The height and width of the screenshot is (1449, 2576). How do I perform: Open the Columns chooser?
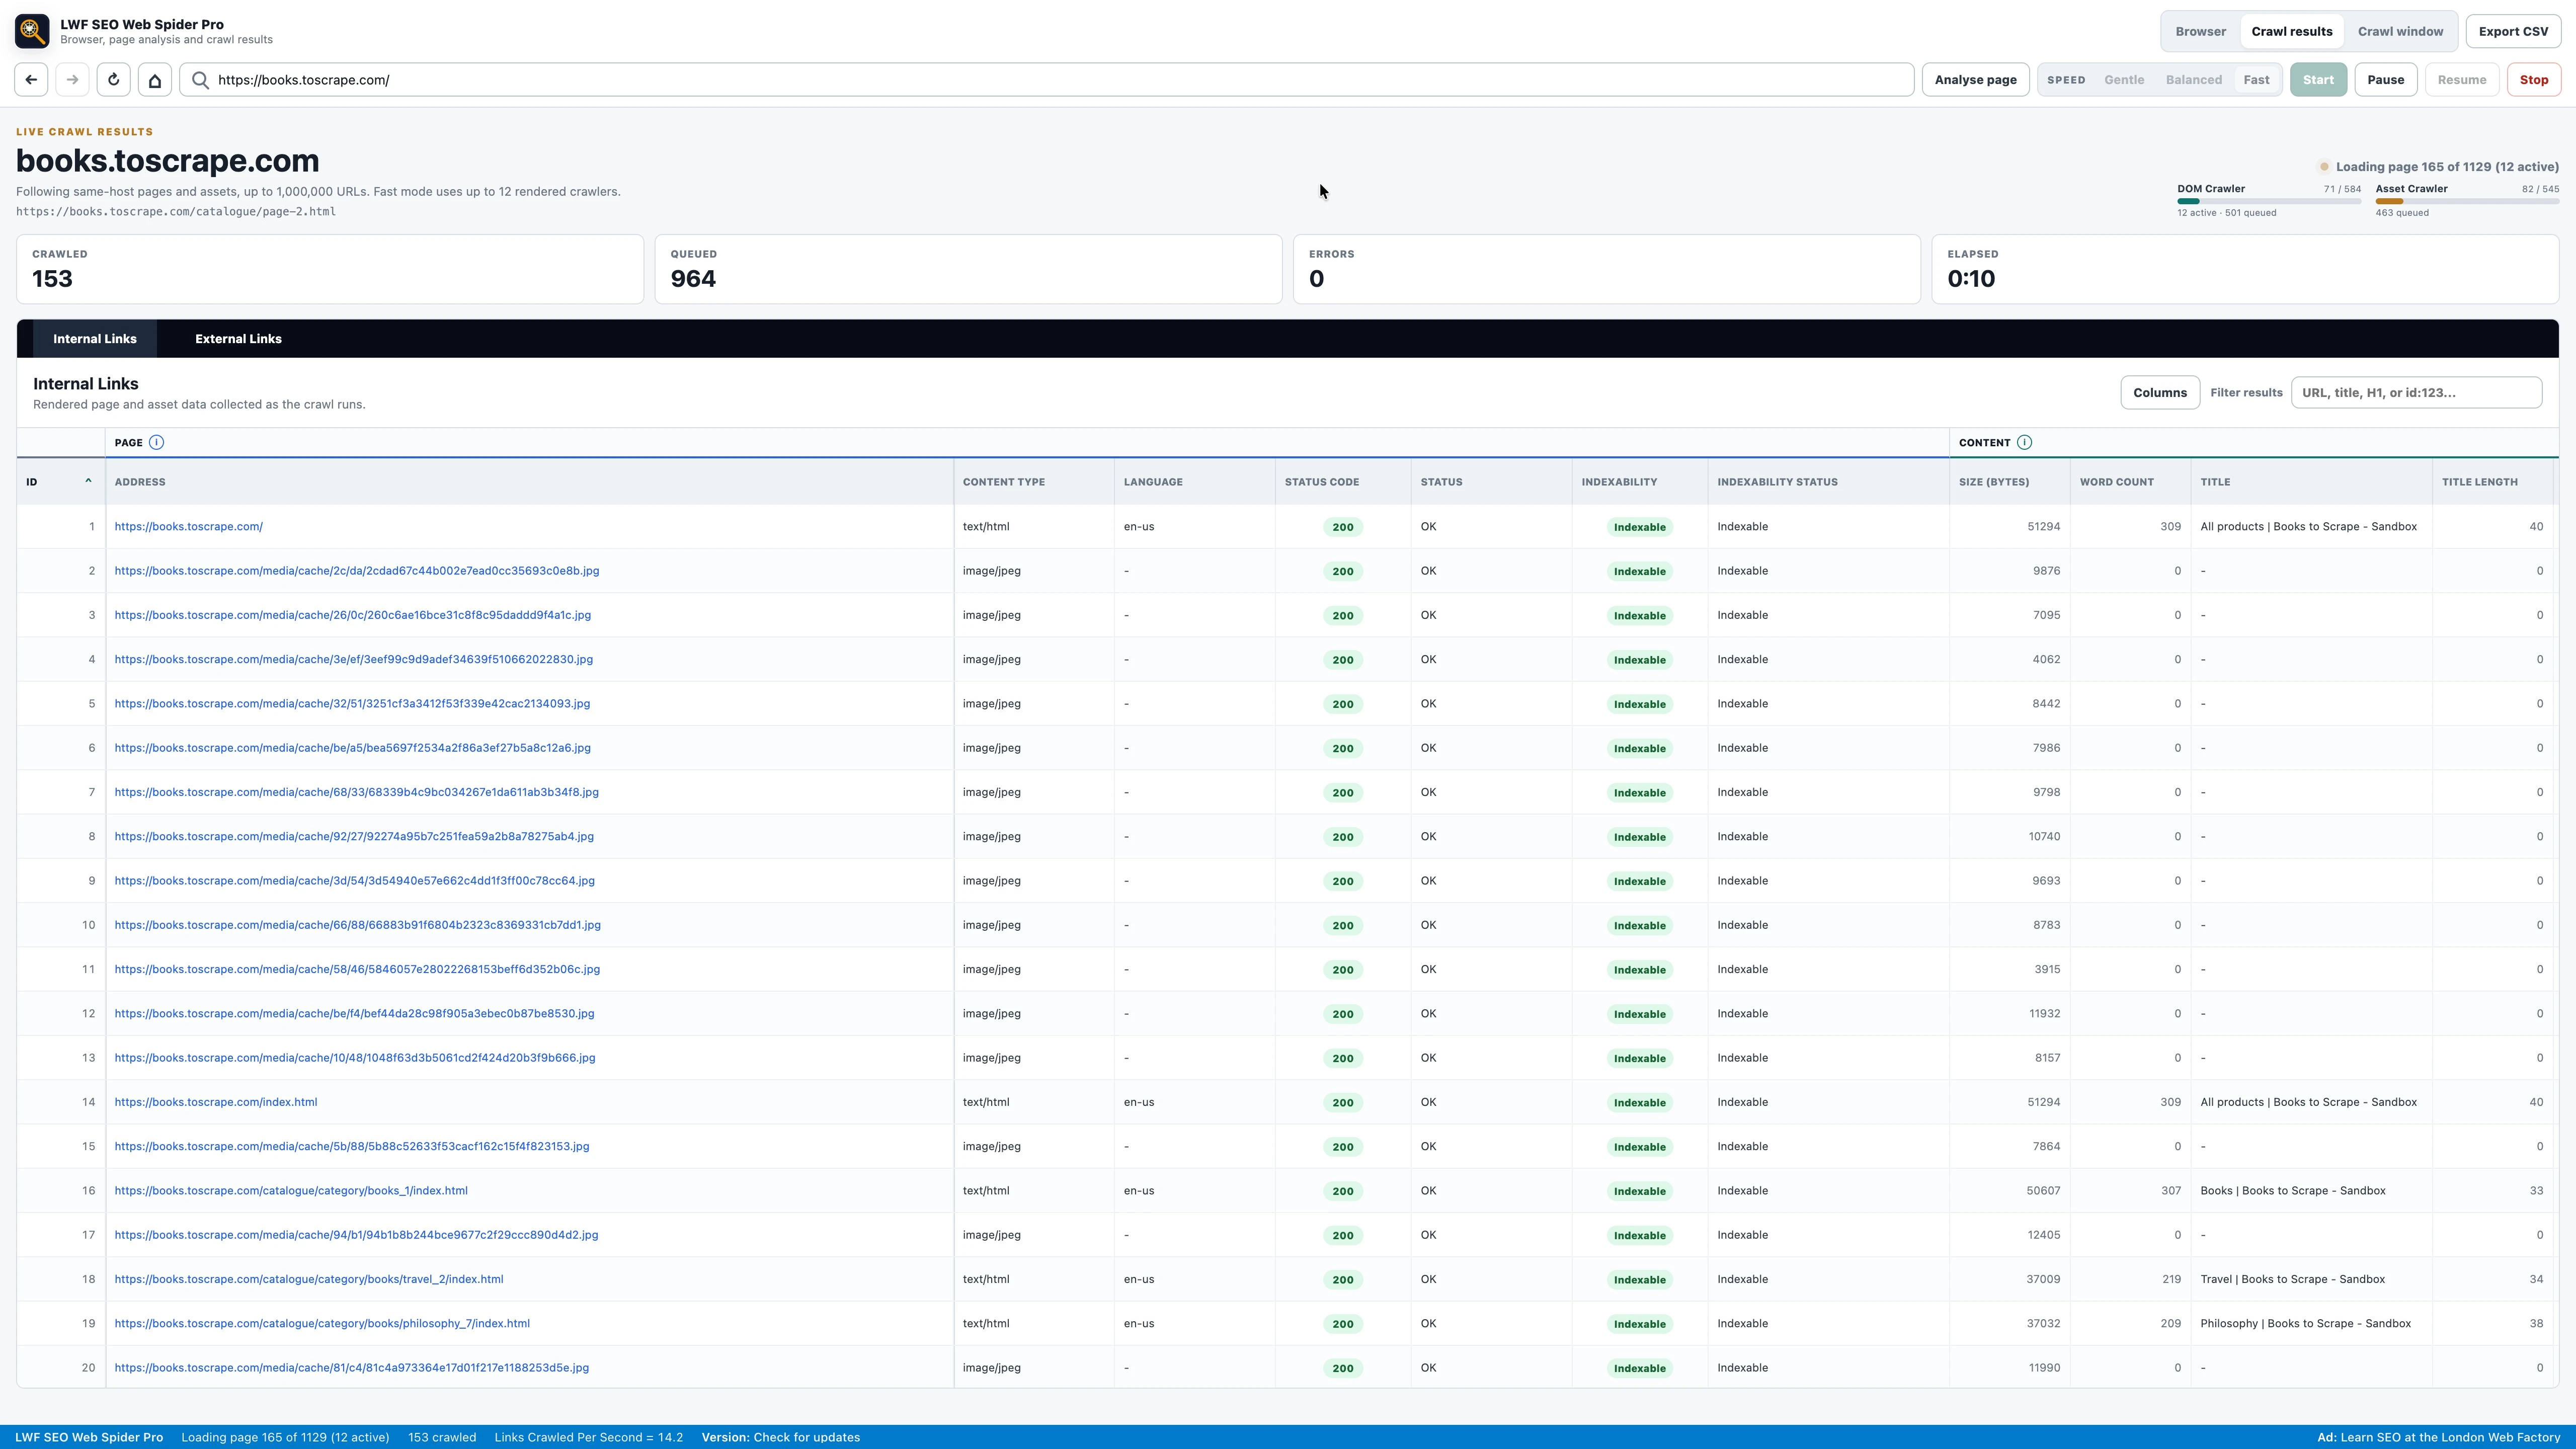(x=2159, y=392)
